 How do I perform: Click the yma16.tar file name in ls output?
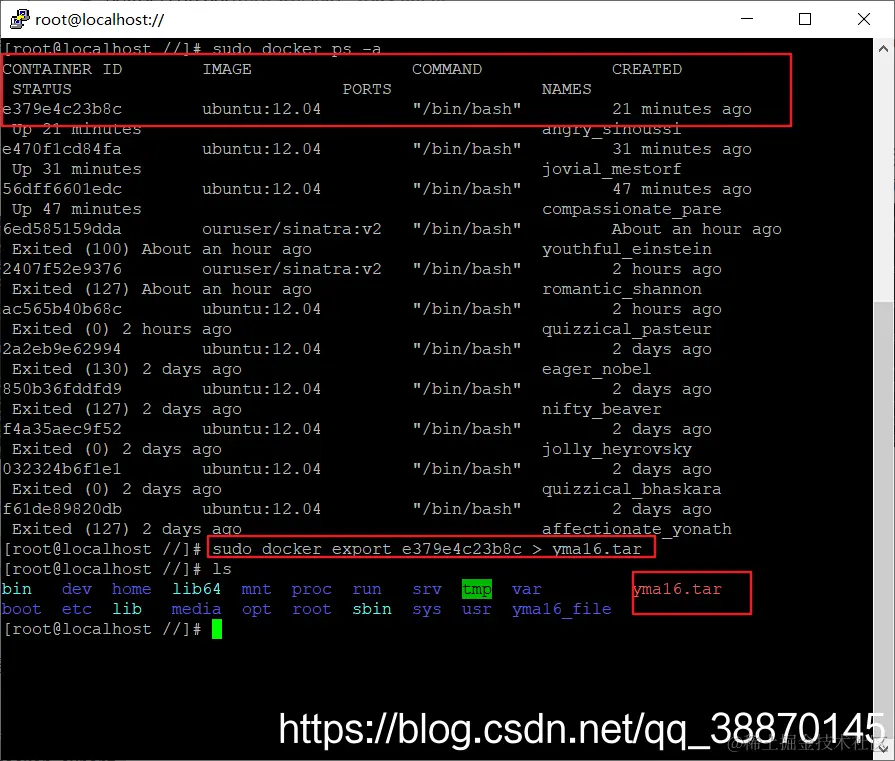click(677, 589)
